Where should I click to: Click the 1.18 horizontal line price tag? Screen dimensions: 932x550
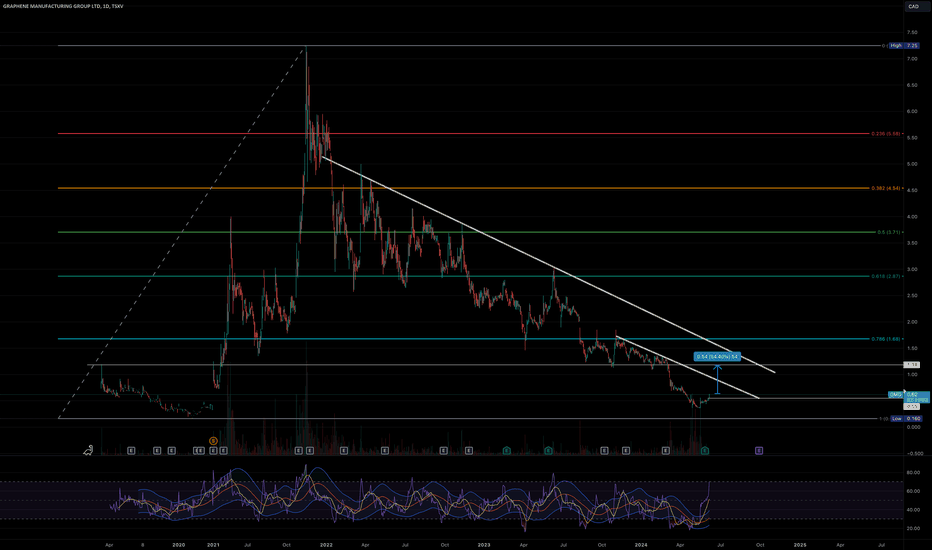pos(911,364)
